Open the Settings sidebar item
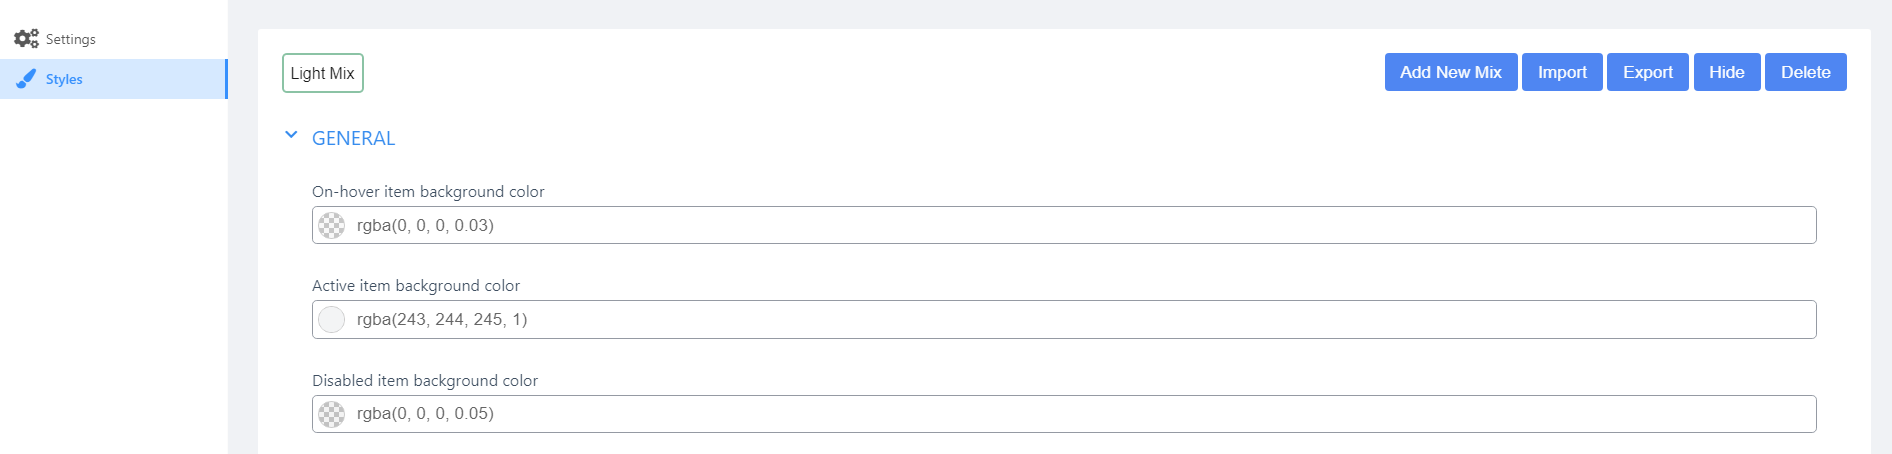The image size is (1892, 454). (x=70, y=39)
